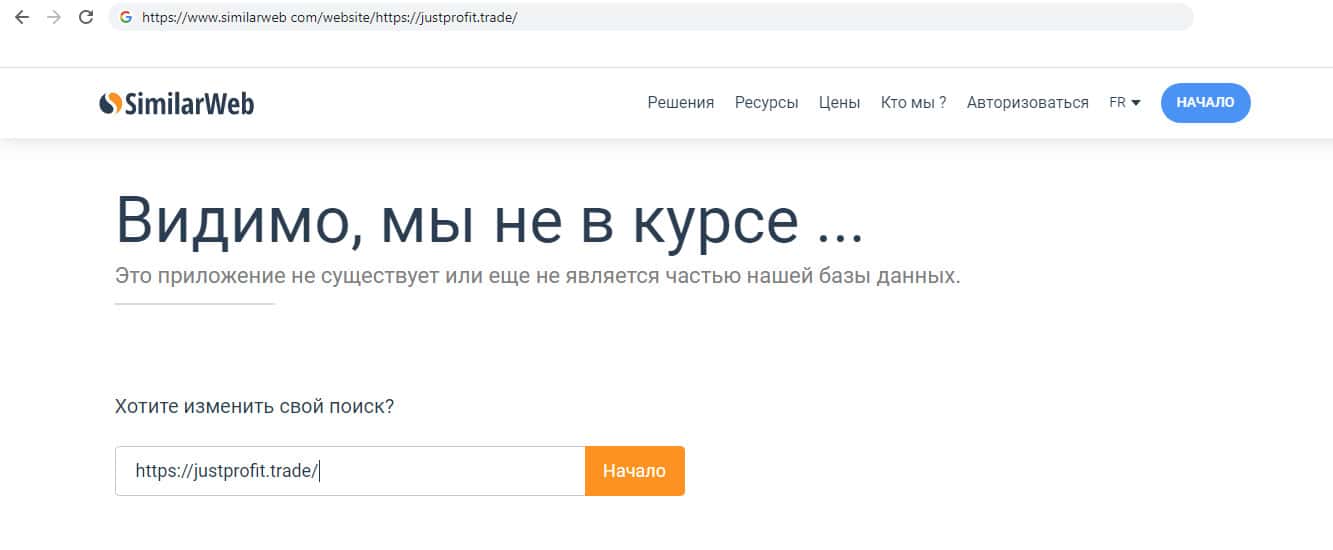
Task: Reload the page with refresh icon
Action: (x=86, y=17)
